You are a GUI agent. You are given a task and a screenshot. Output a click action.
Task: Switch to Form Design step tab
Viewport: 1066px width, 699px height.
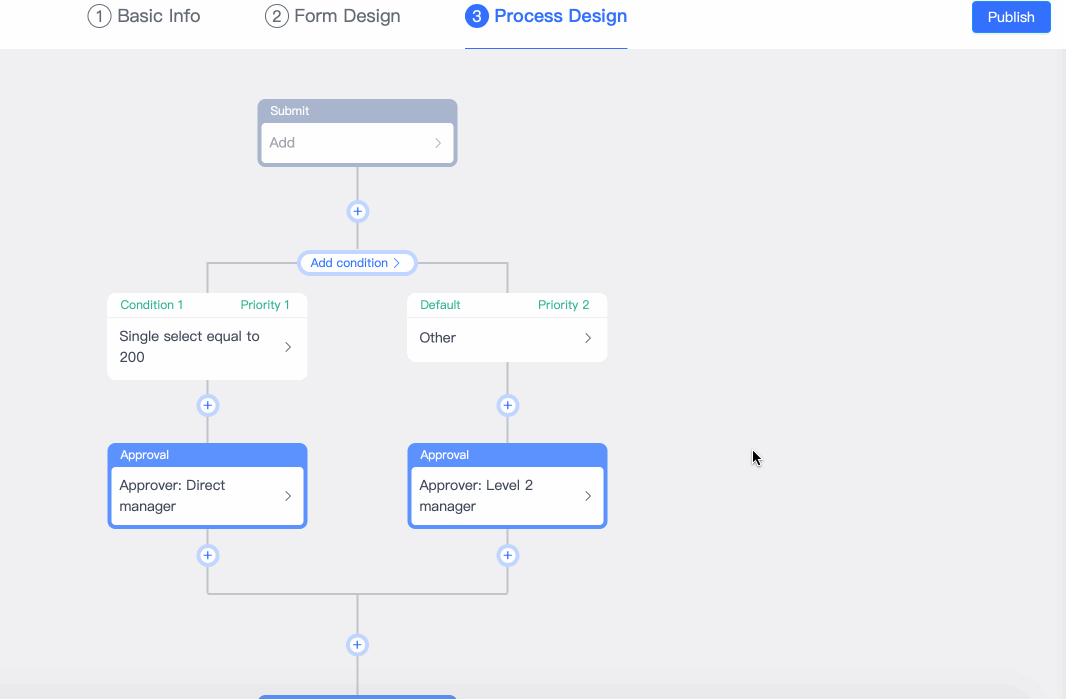coord(333,17)
